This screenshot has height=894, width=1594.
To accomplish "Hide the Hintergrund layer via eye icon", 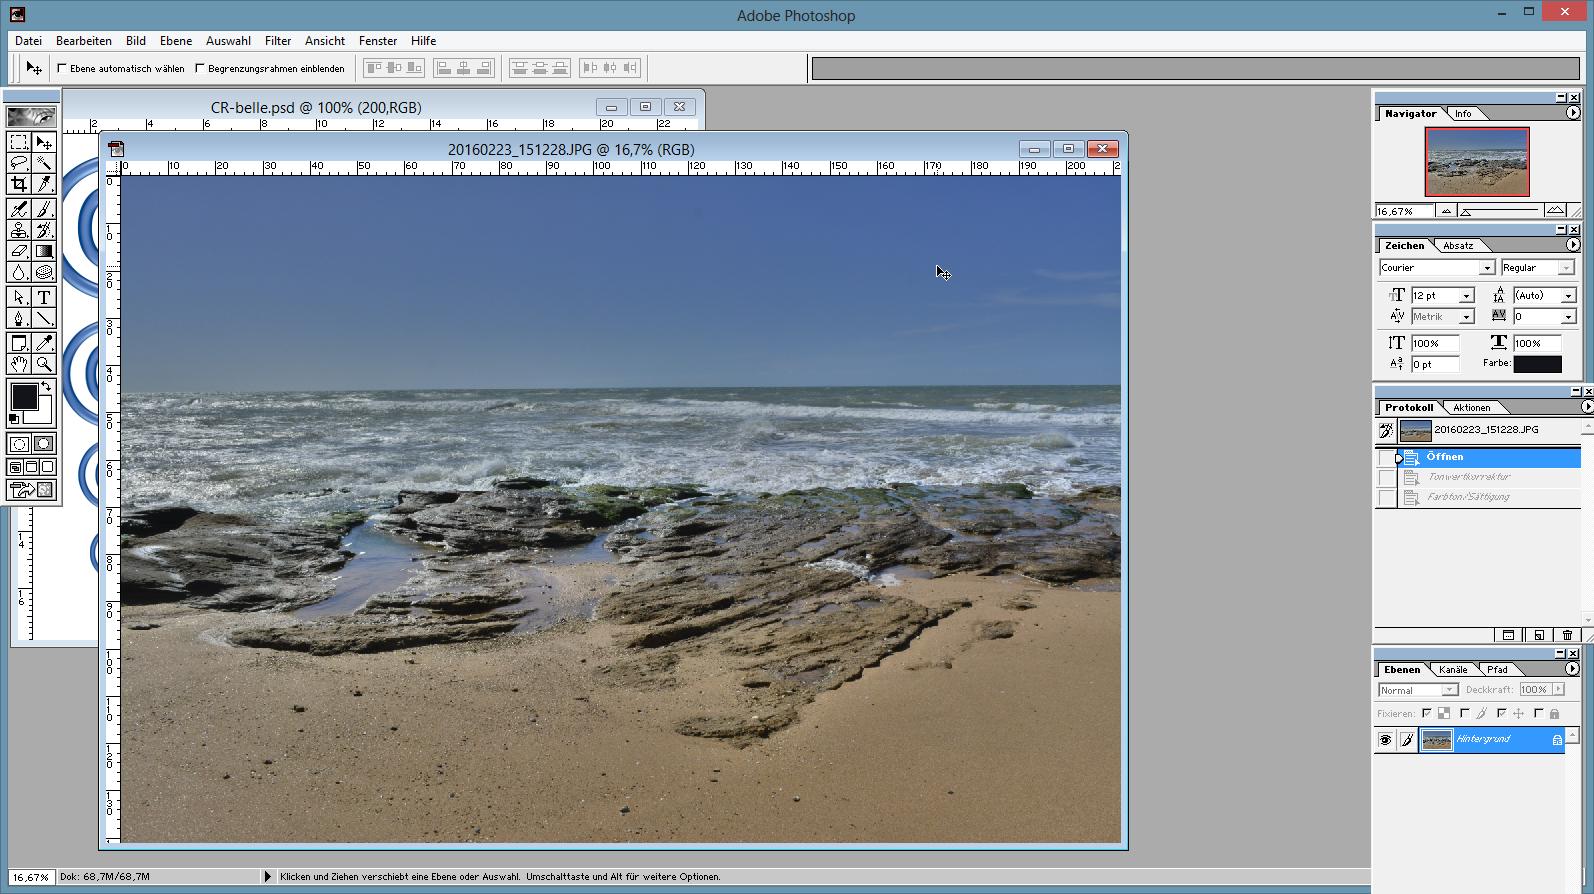I will click(x=1385, y=740).
